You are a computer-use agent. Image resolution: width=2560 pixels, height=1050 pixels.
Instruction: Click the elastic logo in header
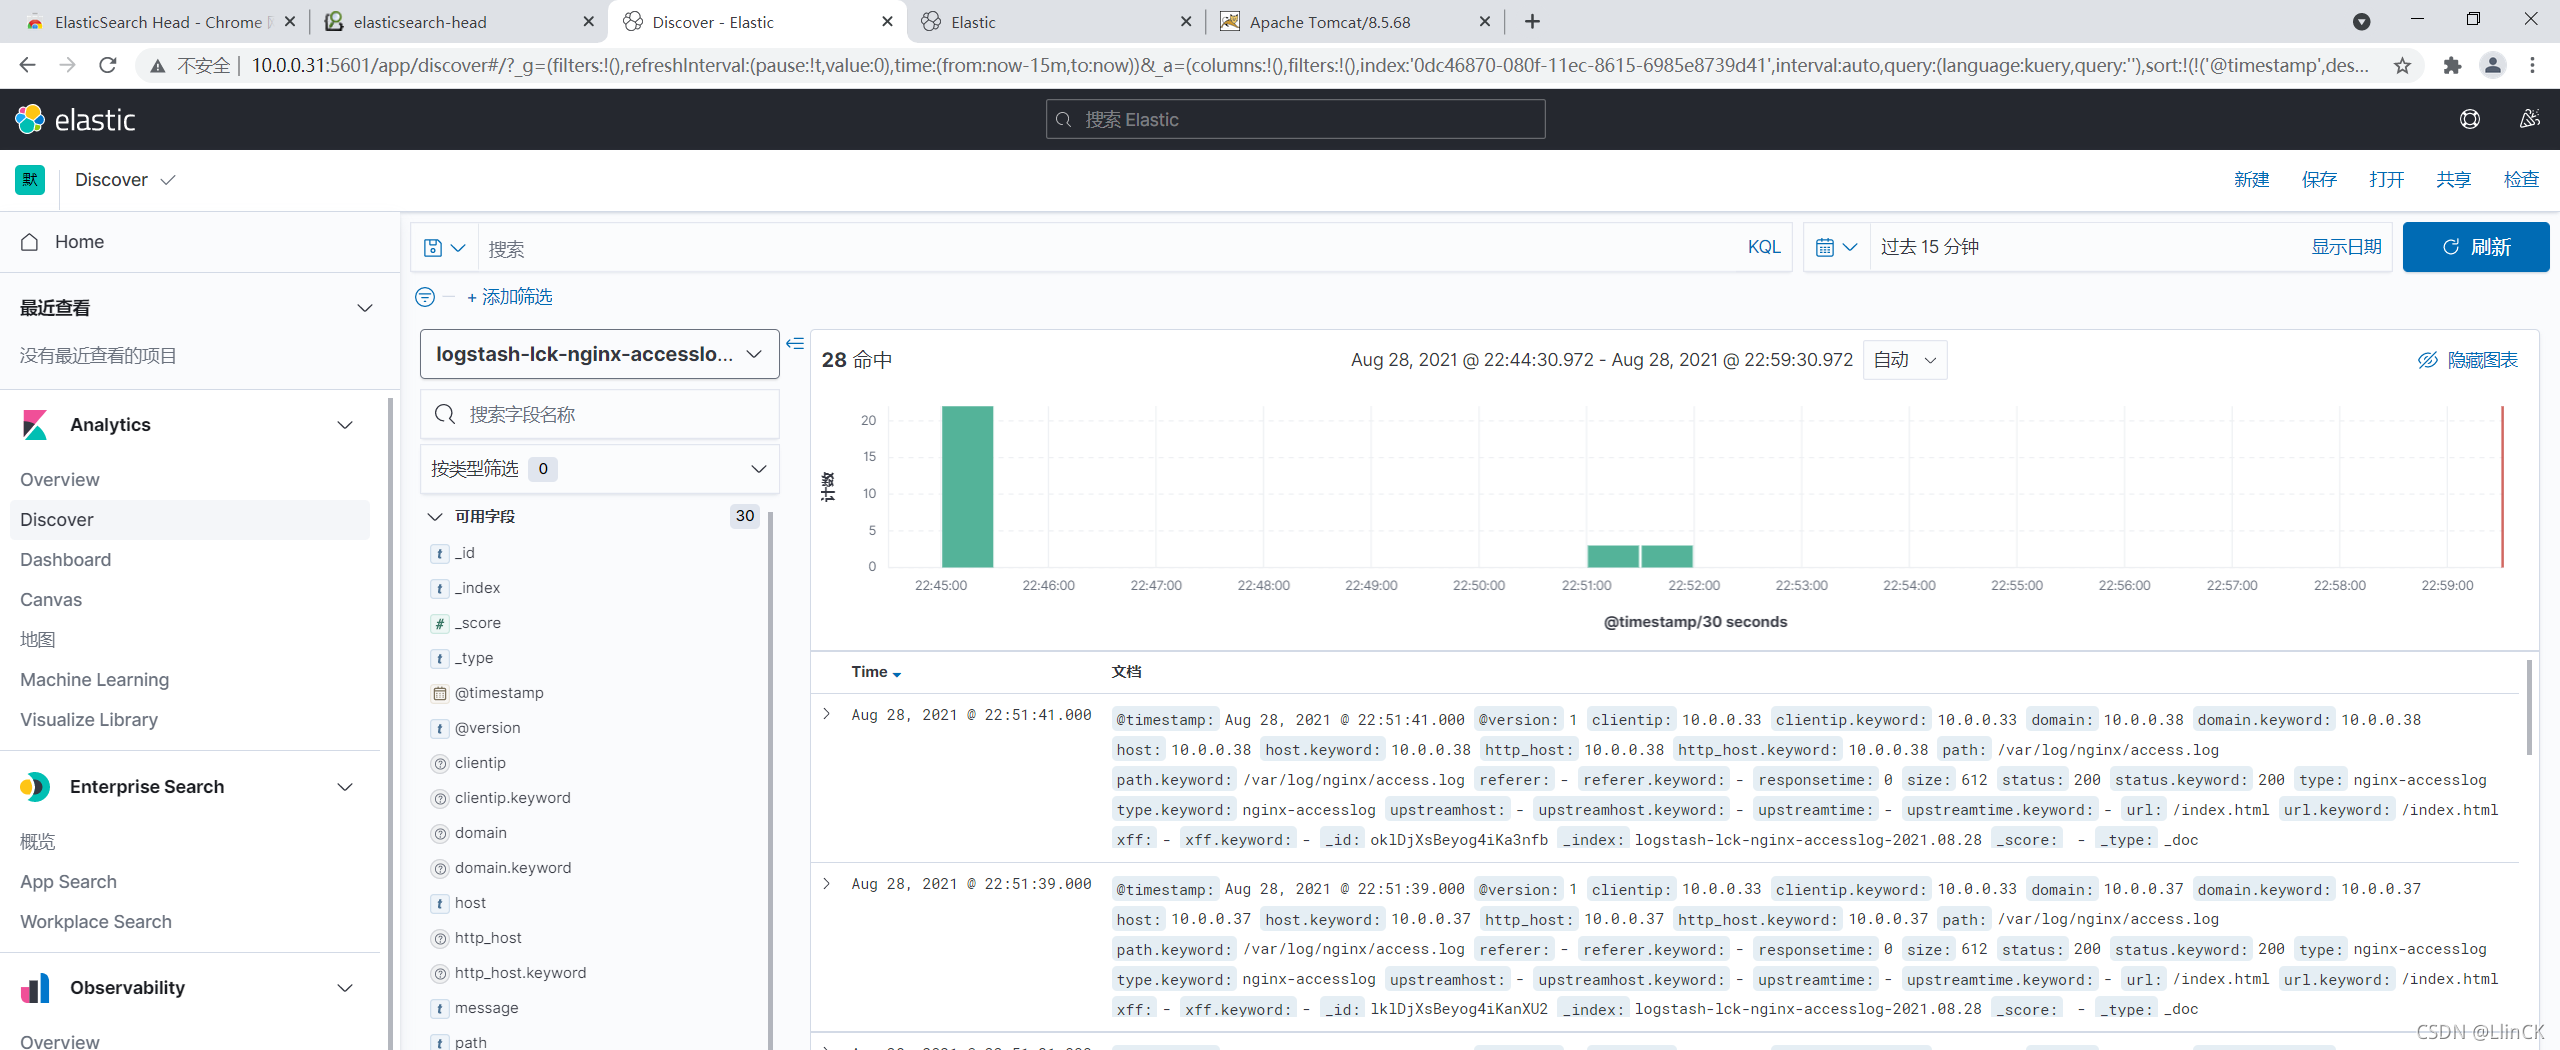click(75, 120)
